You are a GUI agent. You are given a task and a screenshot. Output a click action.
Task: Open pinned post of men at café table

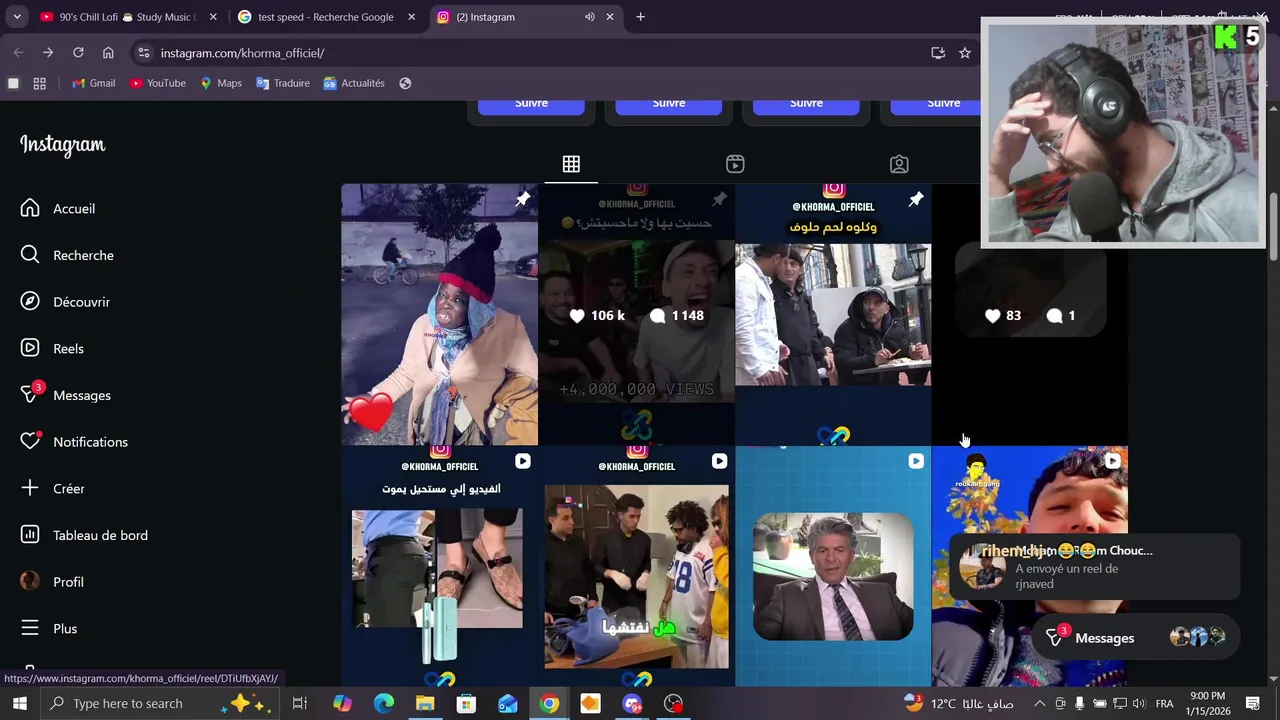833,314
